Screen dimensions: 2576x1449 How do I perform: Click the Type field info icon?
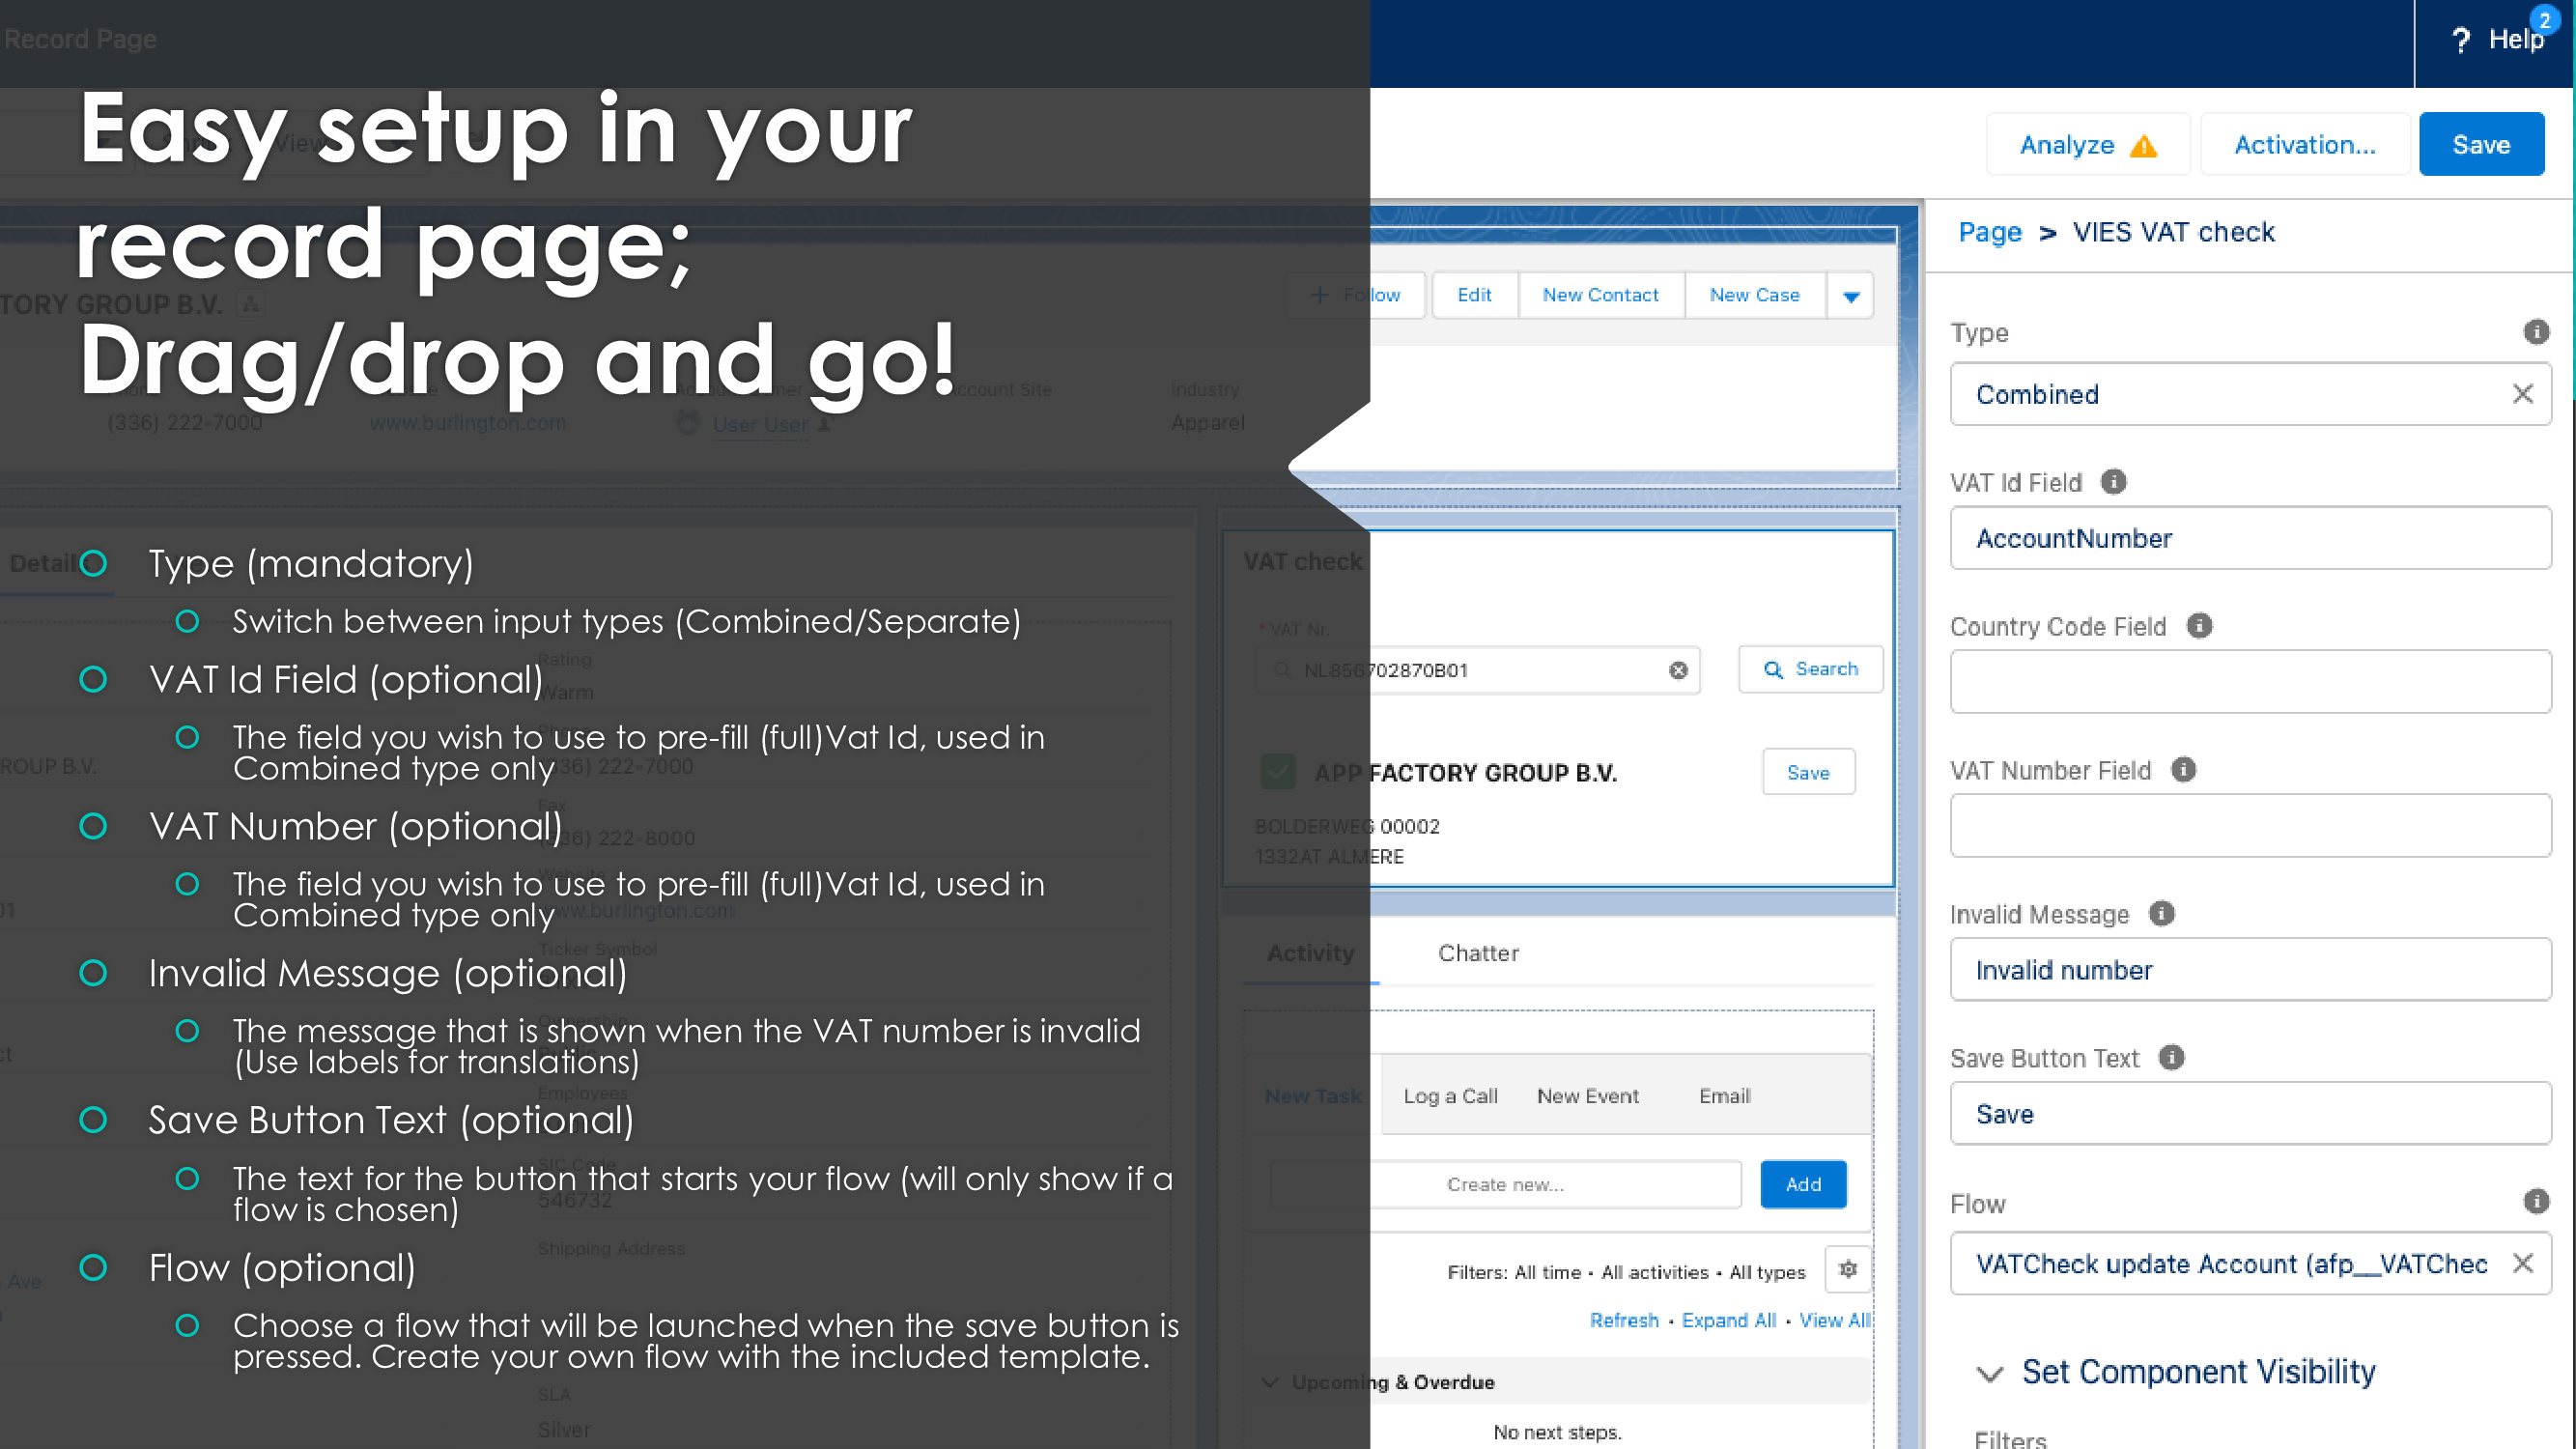[x=2536, y=332]
